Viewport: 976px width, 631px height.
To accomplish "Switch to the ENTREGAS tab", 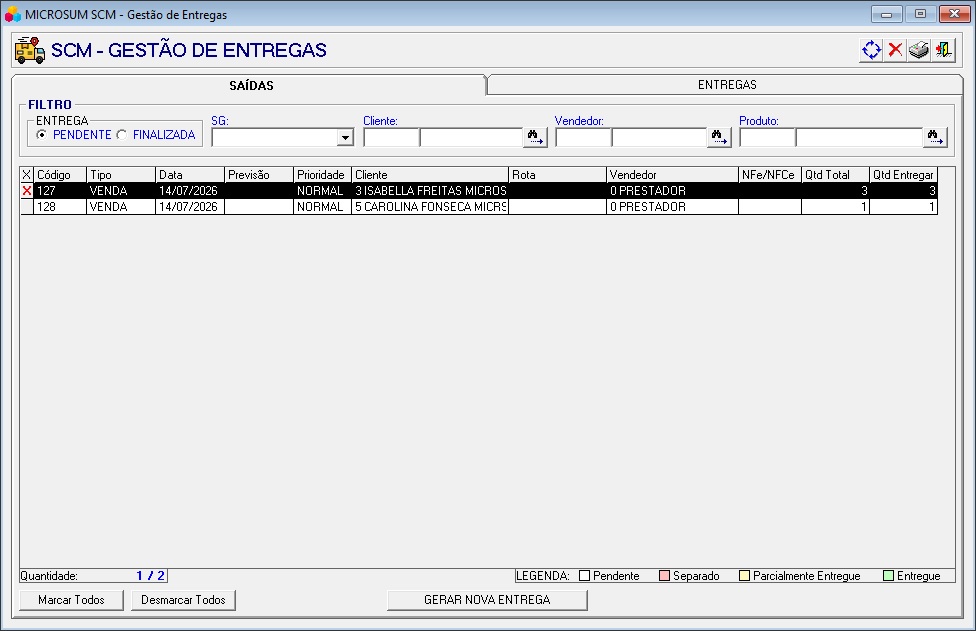I will [726, 85].
